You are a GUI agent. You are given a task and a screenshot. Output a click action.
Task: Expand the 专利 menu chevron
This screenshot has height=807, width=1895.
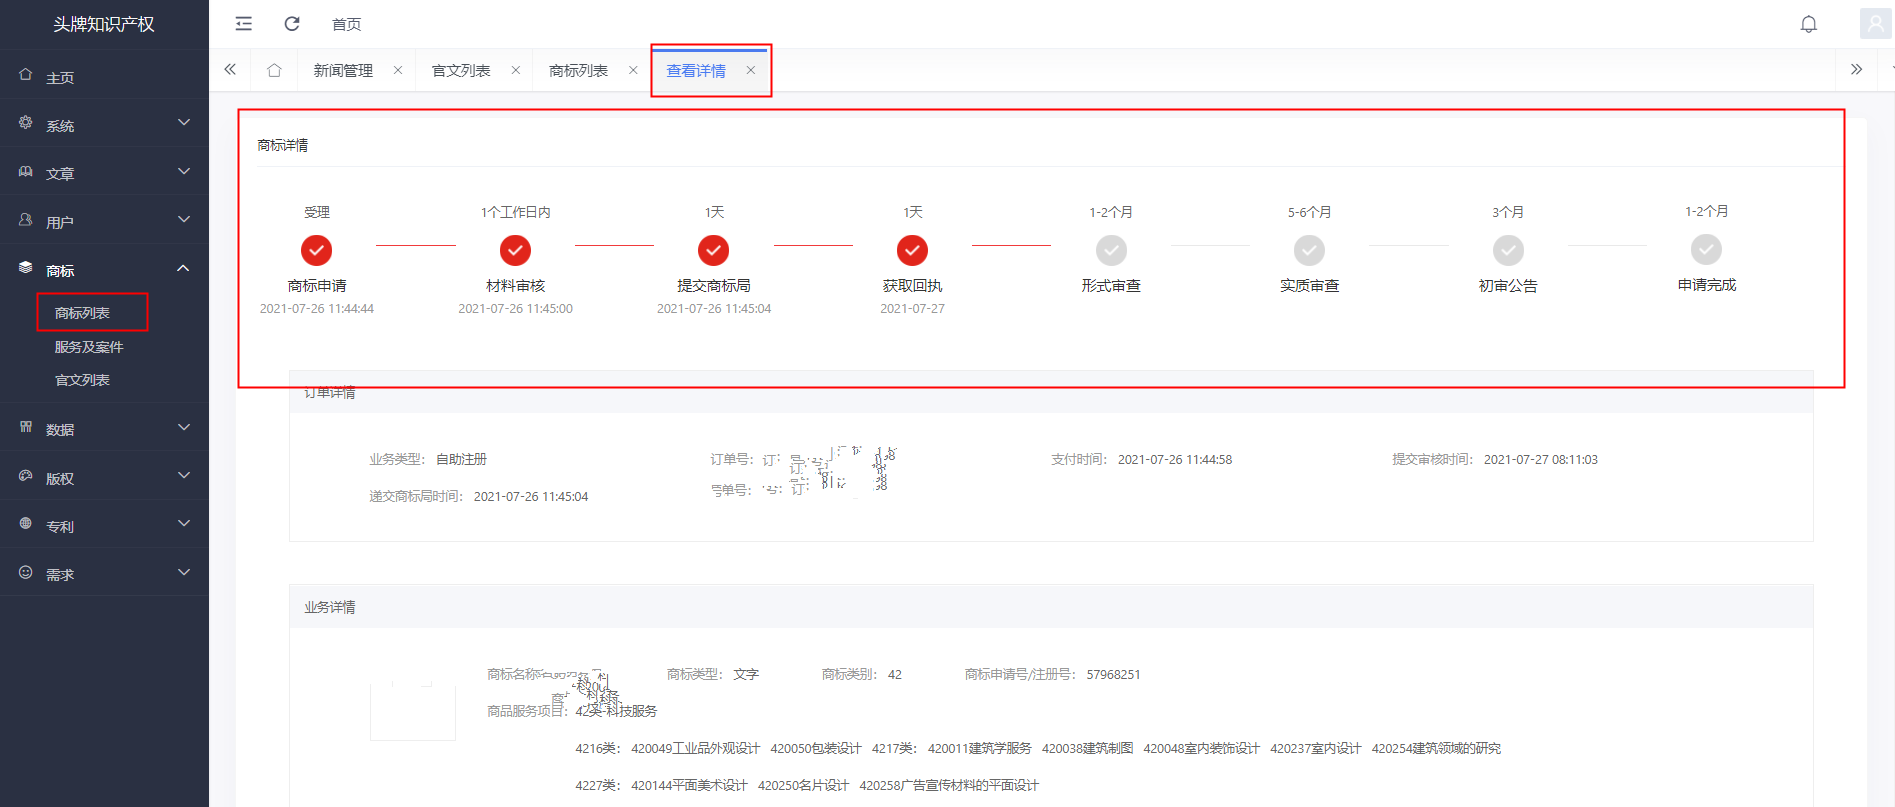coord(184,524)
